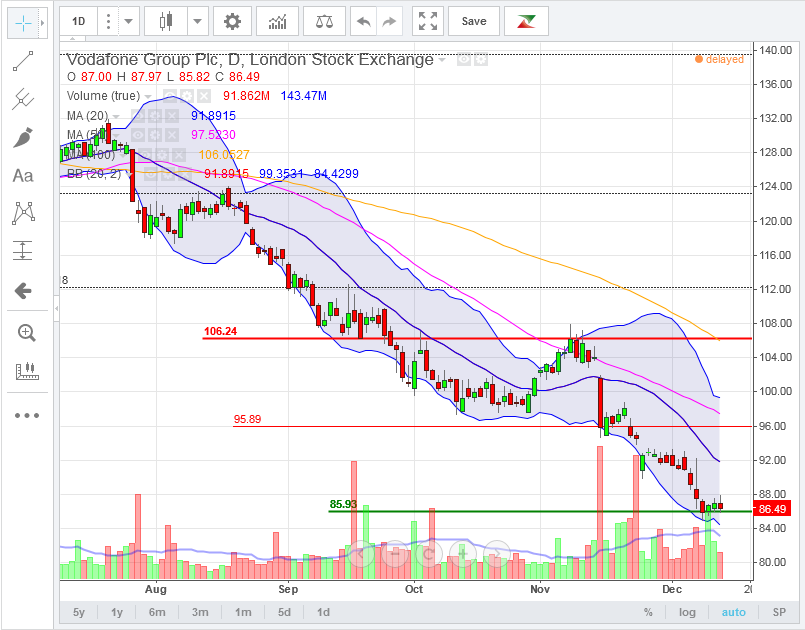Switch to 5d time range
The width and height of the screenshot is (805, 630).
click(284, 612)
